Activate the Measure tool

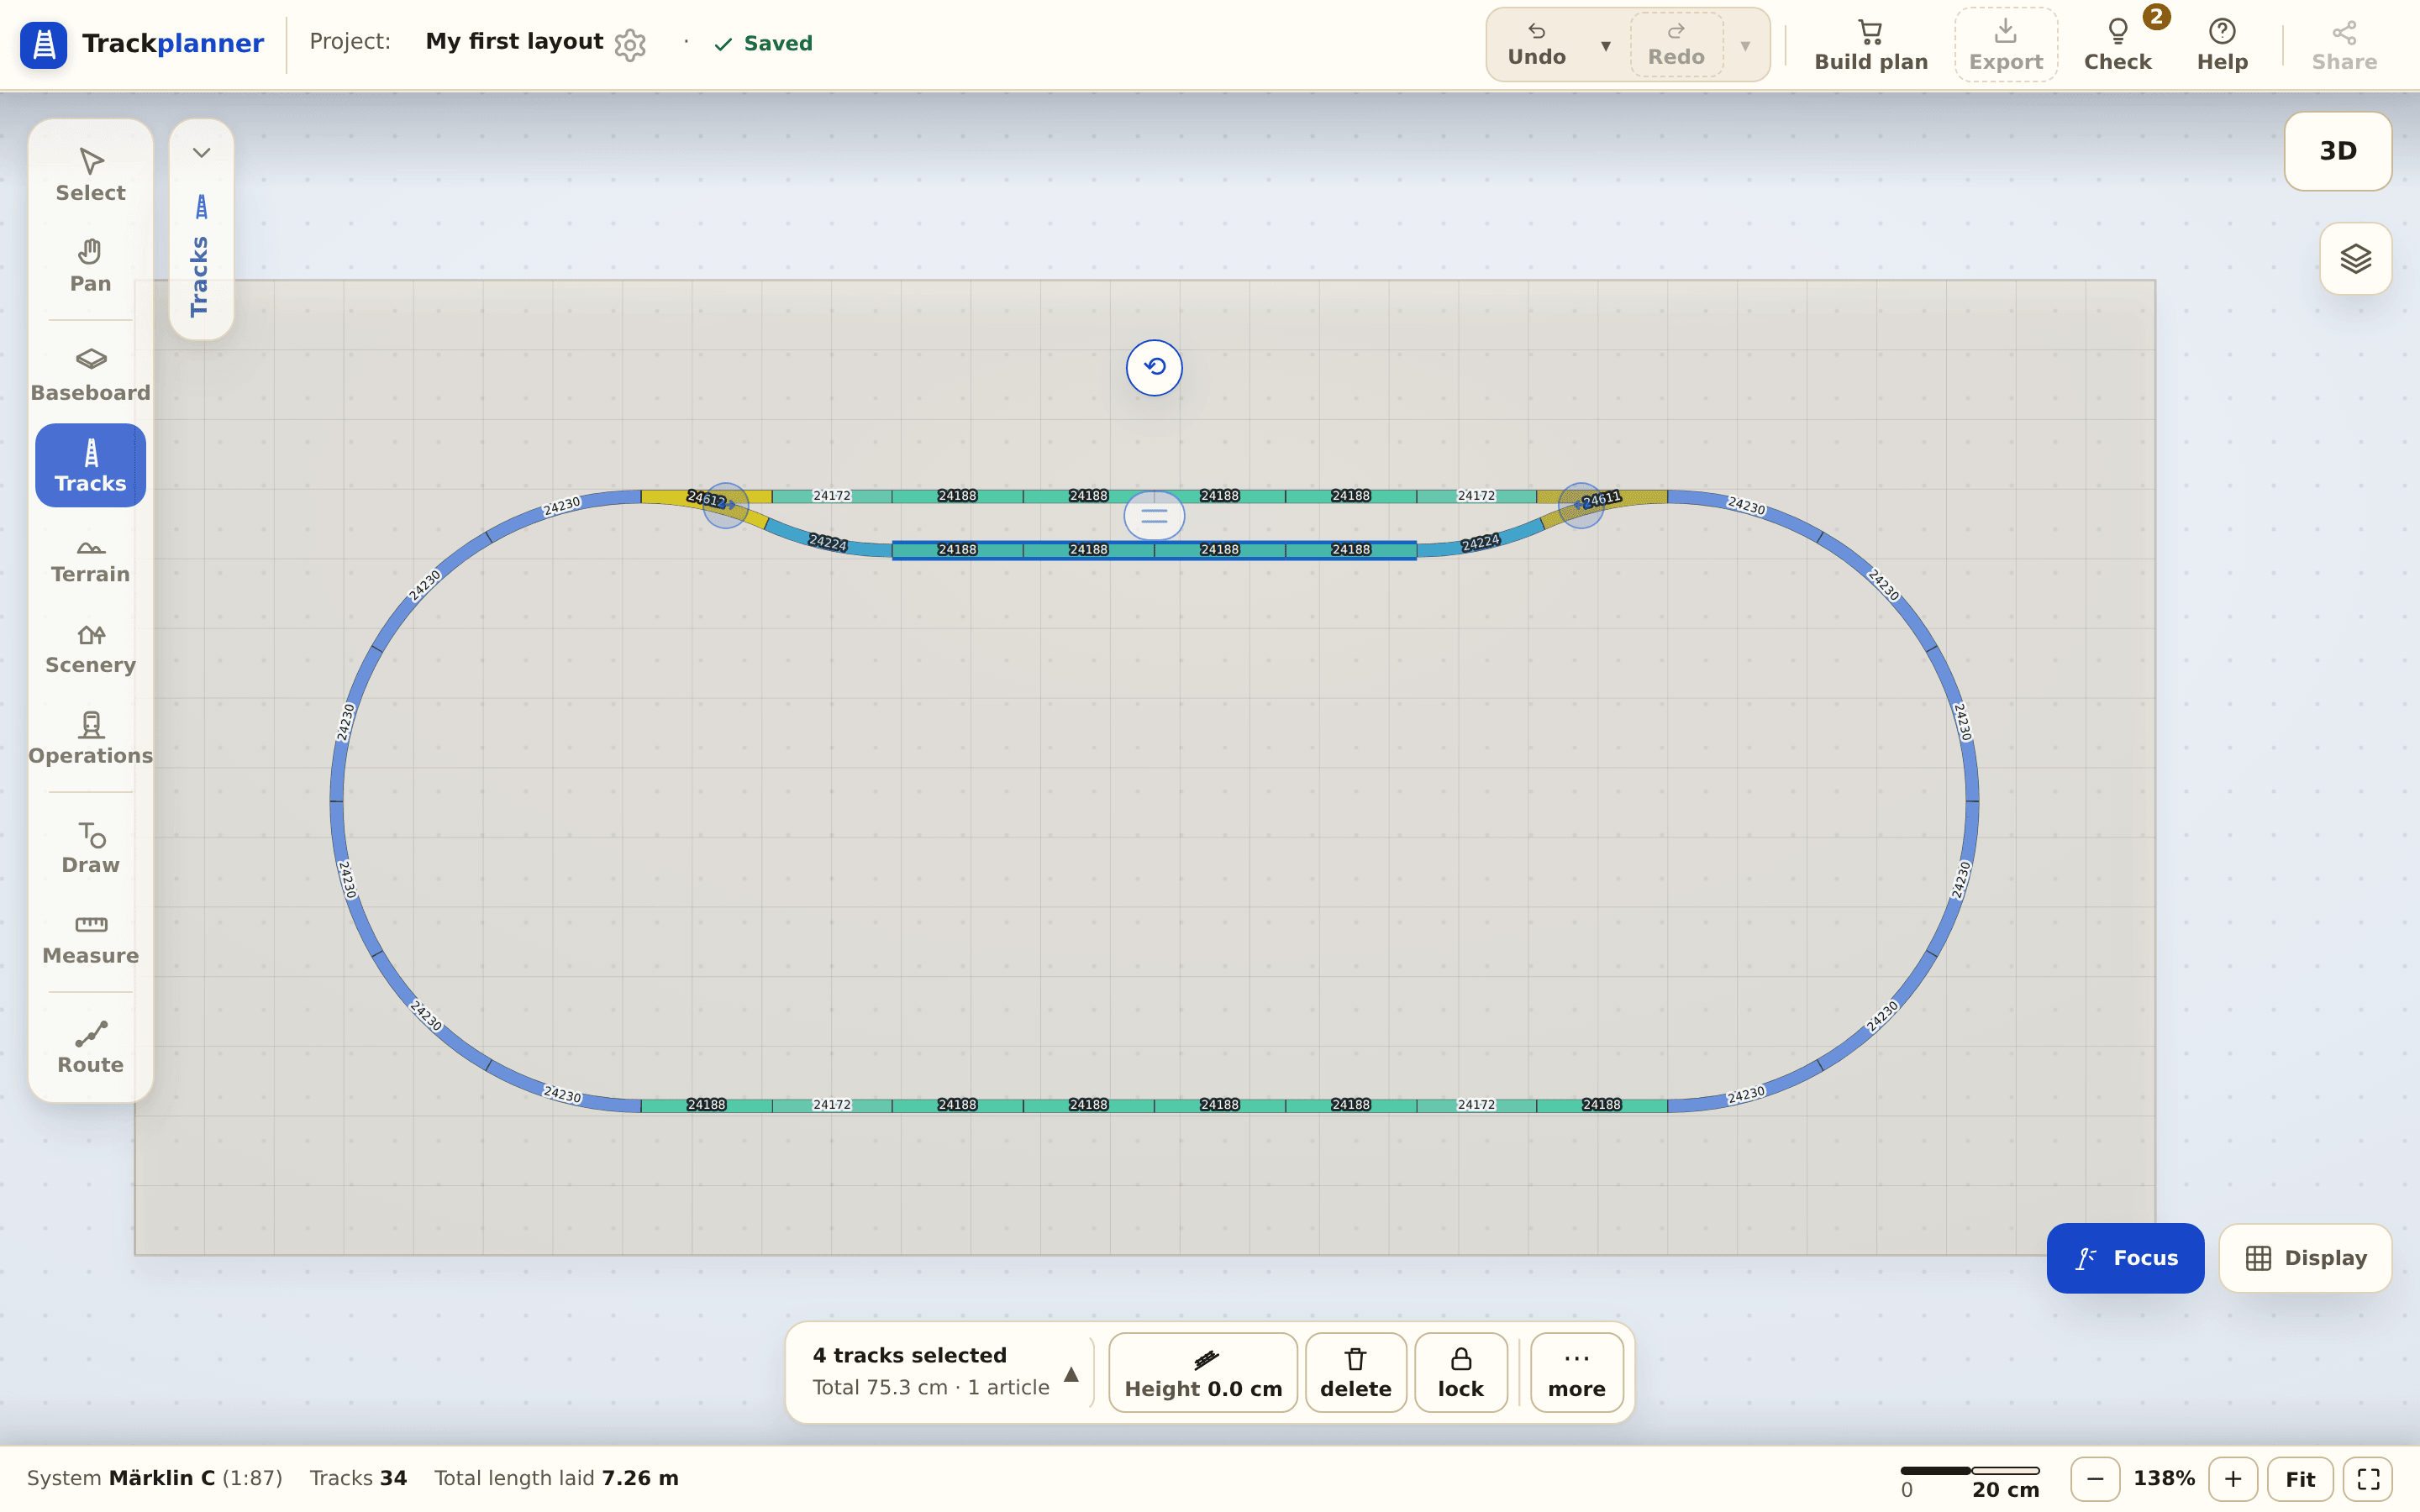(x=90, y=939)
